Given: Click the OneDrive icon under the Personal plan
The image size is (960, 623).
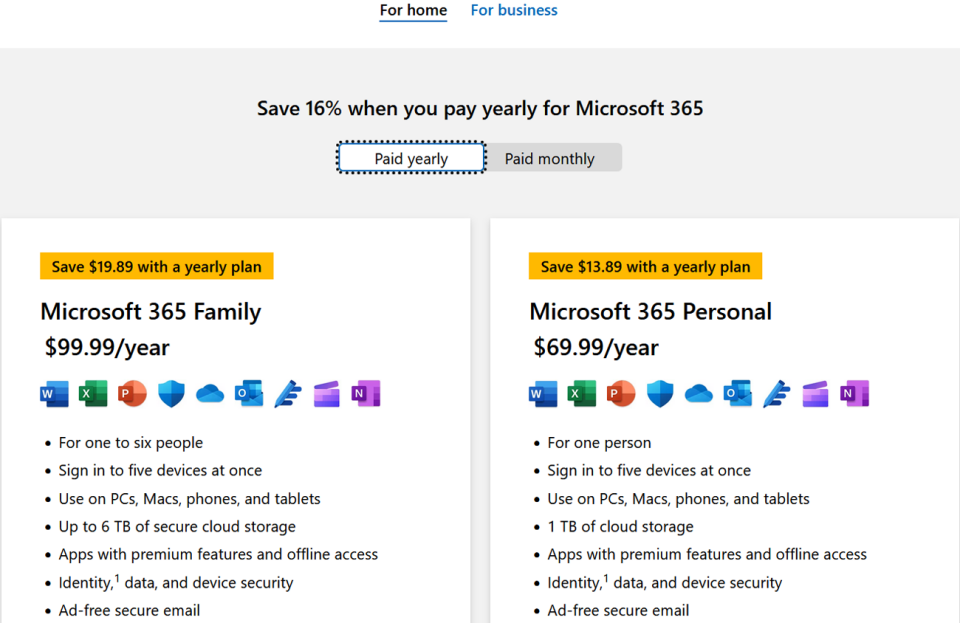Looking at the screenshot, I should pos(698,393).
